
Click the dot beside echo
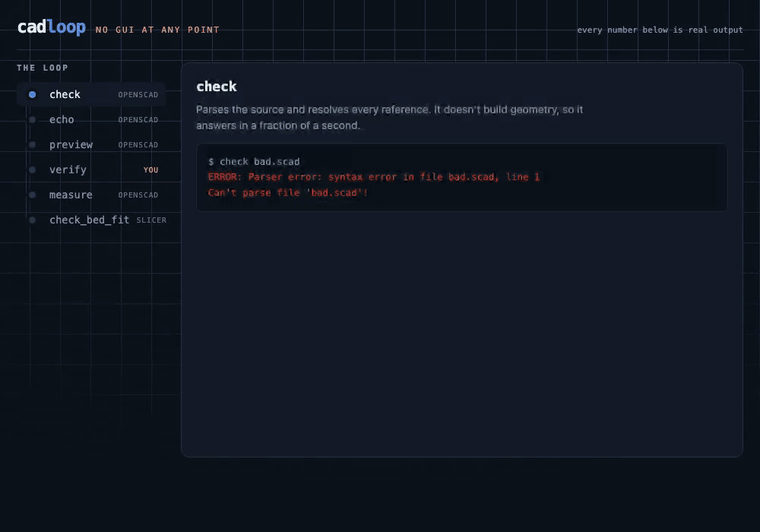32,120
